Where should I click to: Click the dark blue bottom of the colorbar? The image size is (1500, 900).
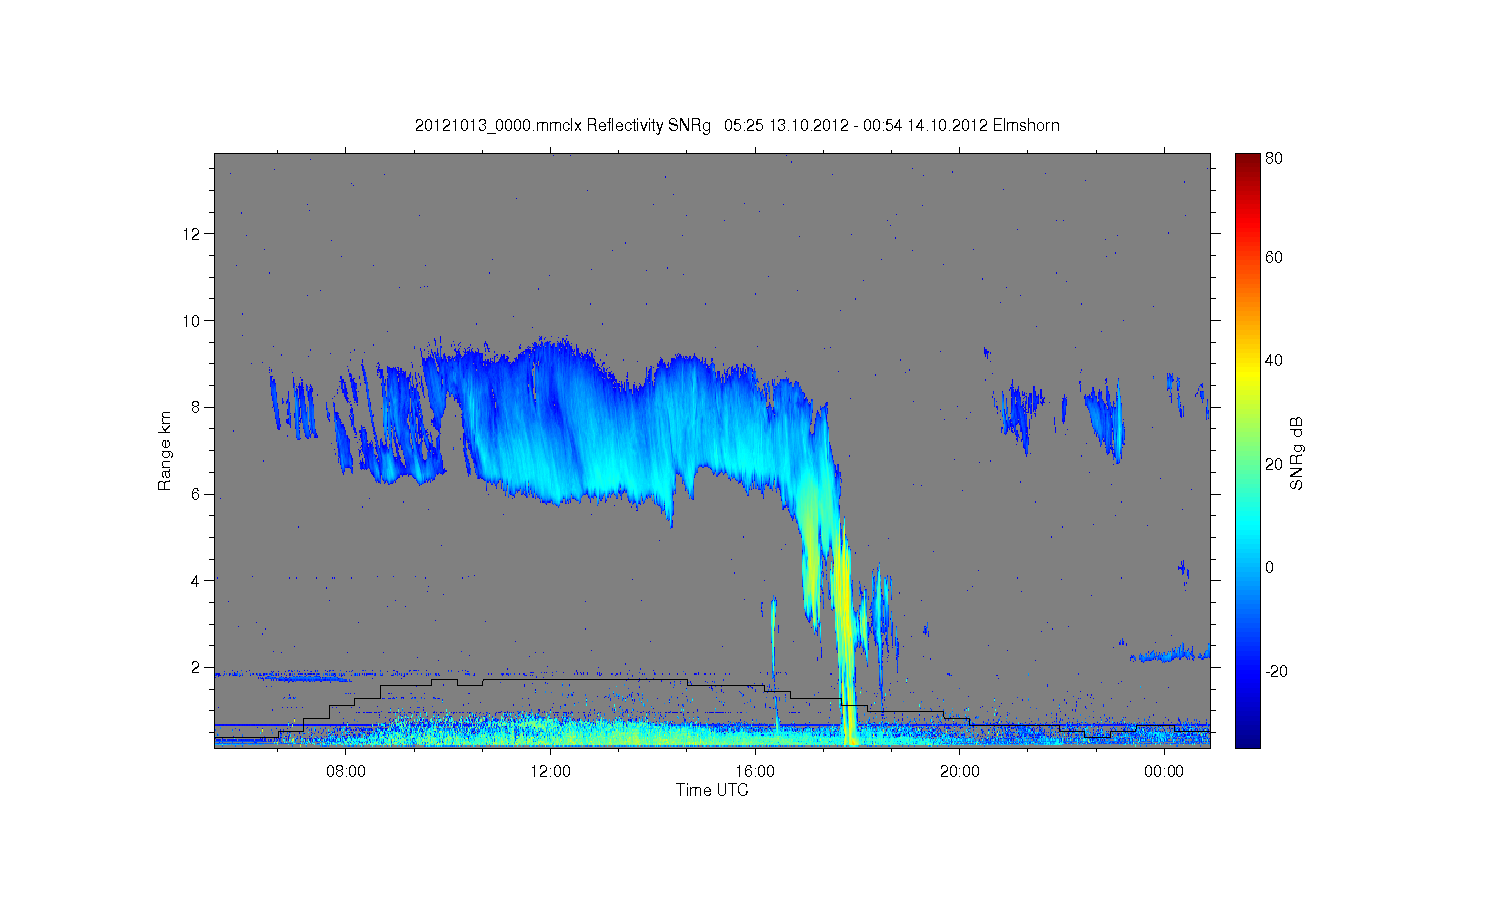point(1247,738)
